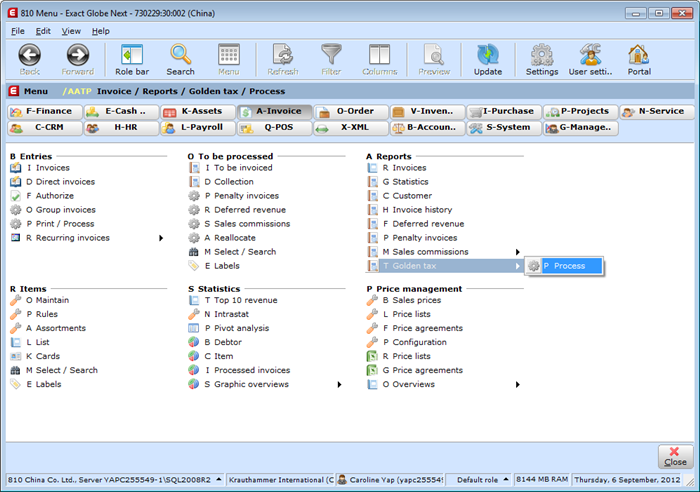Open Print / Process entry
The width and height of the screenshot is (700, 492).
pyautogui.click(x=65, y=224)
